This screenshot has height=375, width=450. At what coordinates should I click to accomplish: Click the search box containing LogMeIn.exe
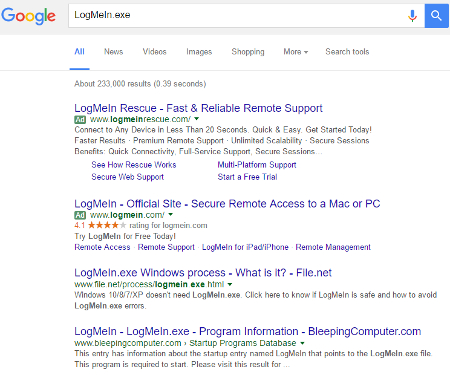237,16
